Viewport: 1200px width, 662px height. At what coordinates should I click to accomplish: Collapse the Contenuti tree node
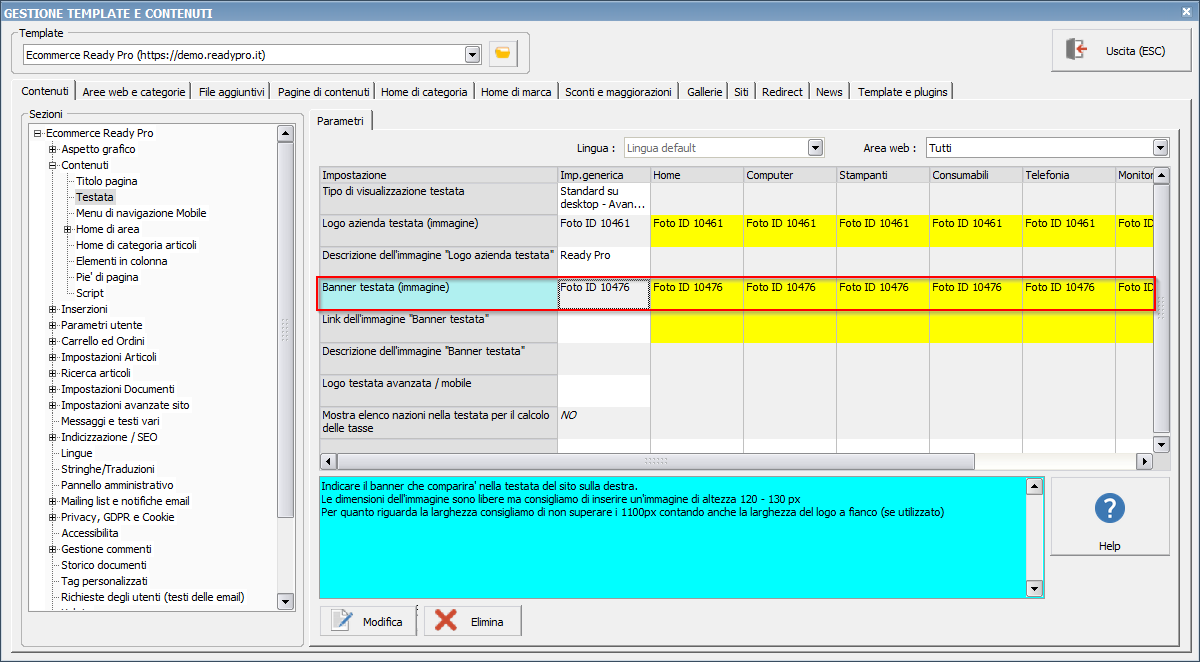52,165
